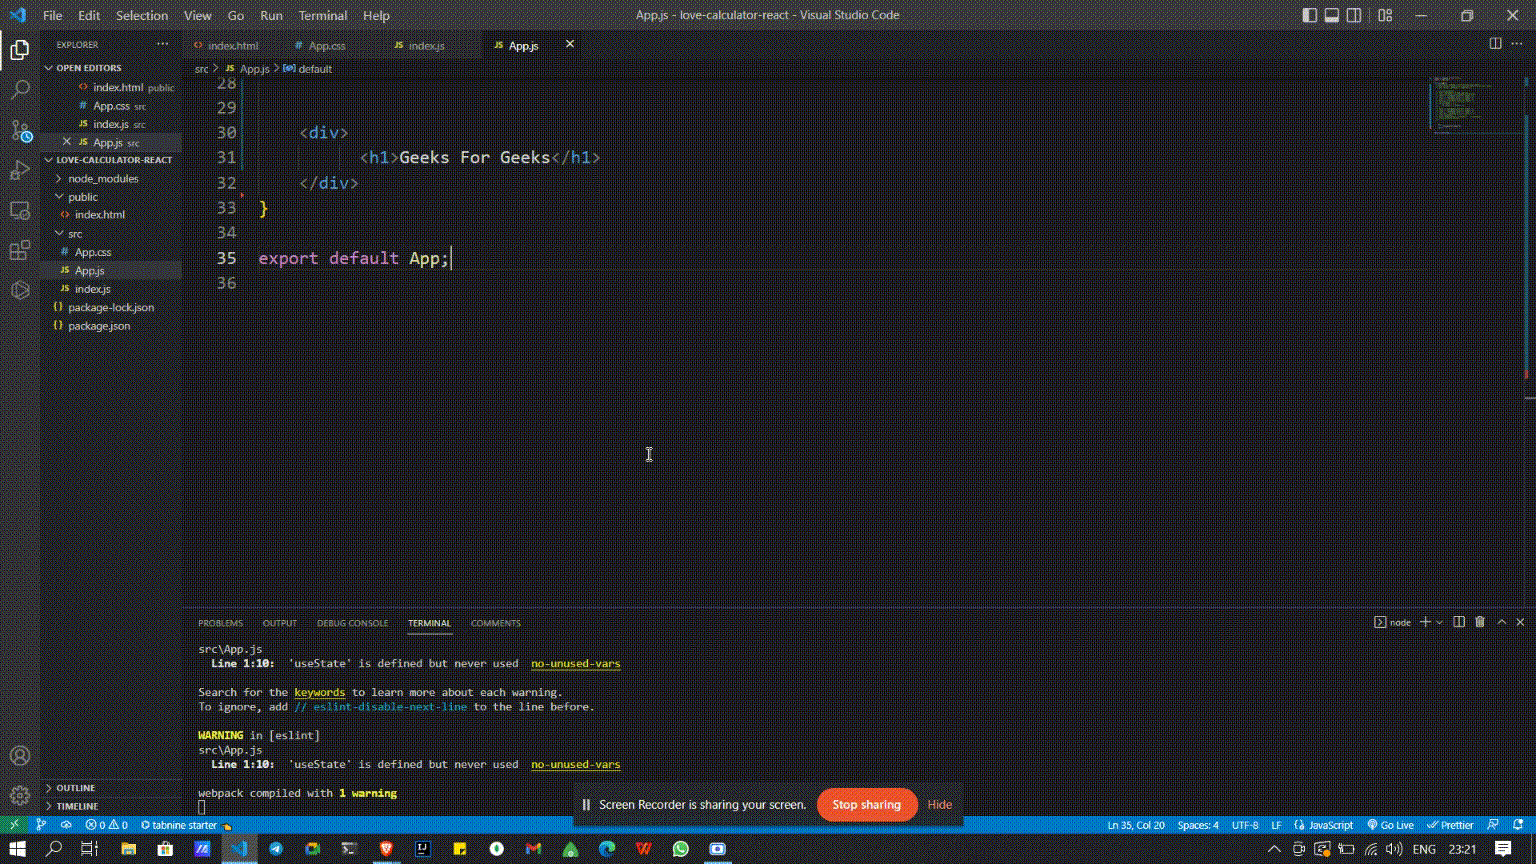Open Explorer more actions ellipsis

pyautogui.click(x=162, y=45)
